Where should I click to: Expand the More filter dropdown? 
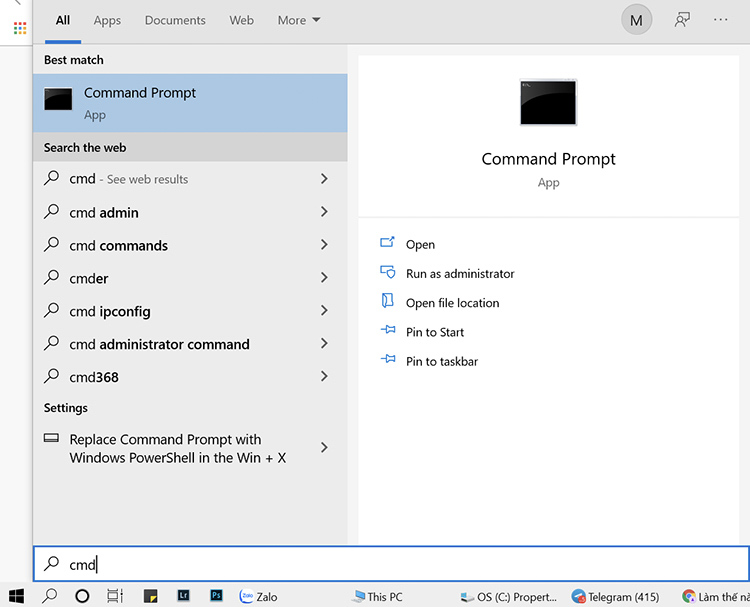pos(299,21)
